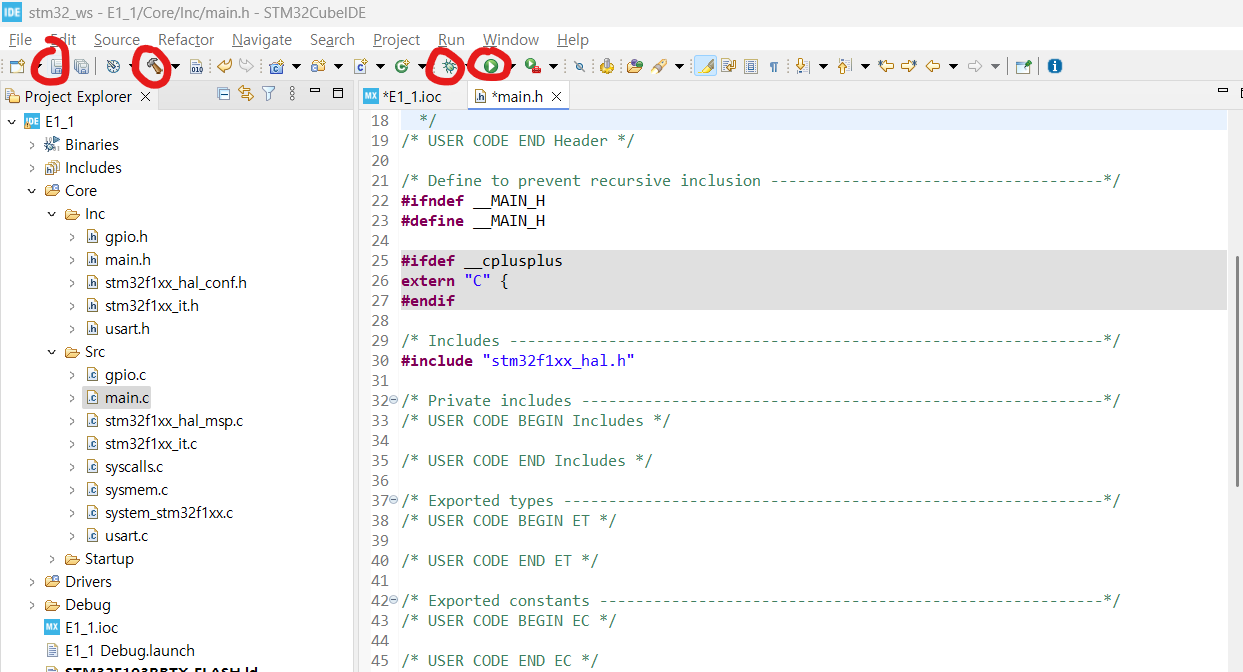
Task: Open the dropdown arrow beside the green Run icon
Action: (512, 67)
